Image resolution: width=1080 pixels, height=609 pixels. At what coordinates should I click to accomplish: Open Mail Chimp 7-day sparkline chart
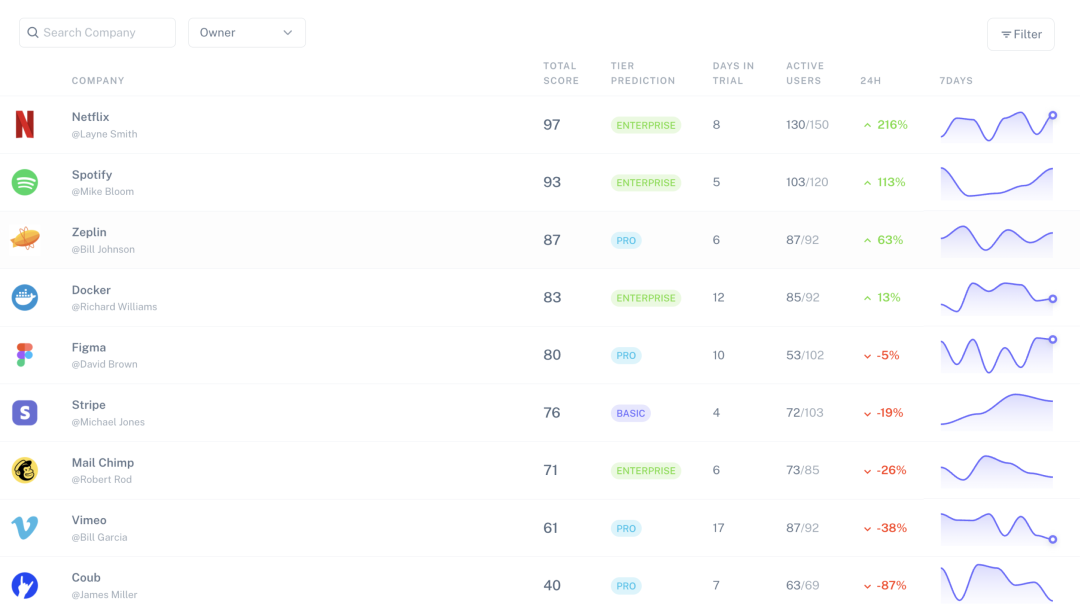point(997,471)
